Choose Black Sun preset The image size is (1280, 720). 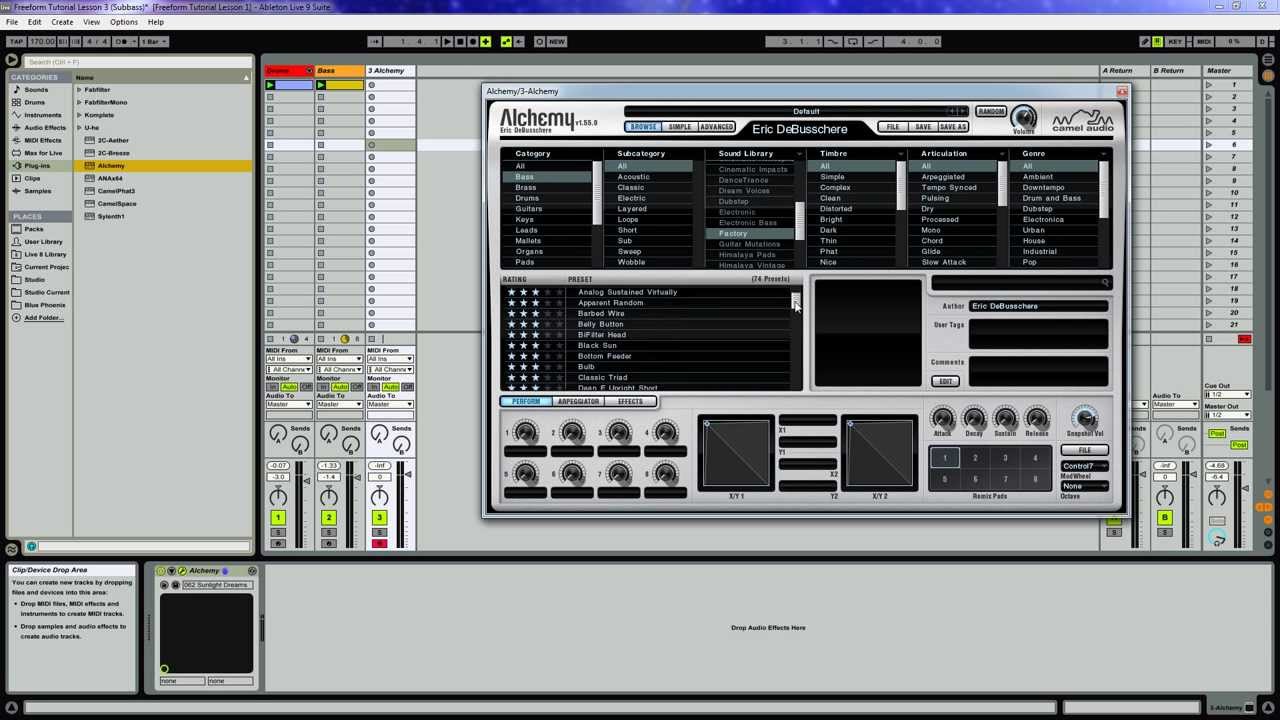click(x=597, y=345)
